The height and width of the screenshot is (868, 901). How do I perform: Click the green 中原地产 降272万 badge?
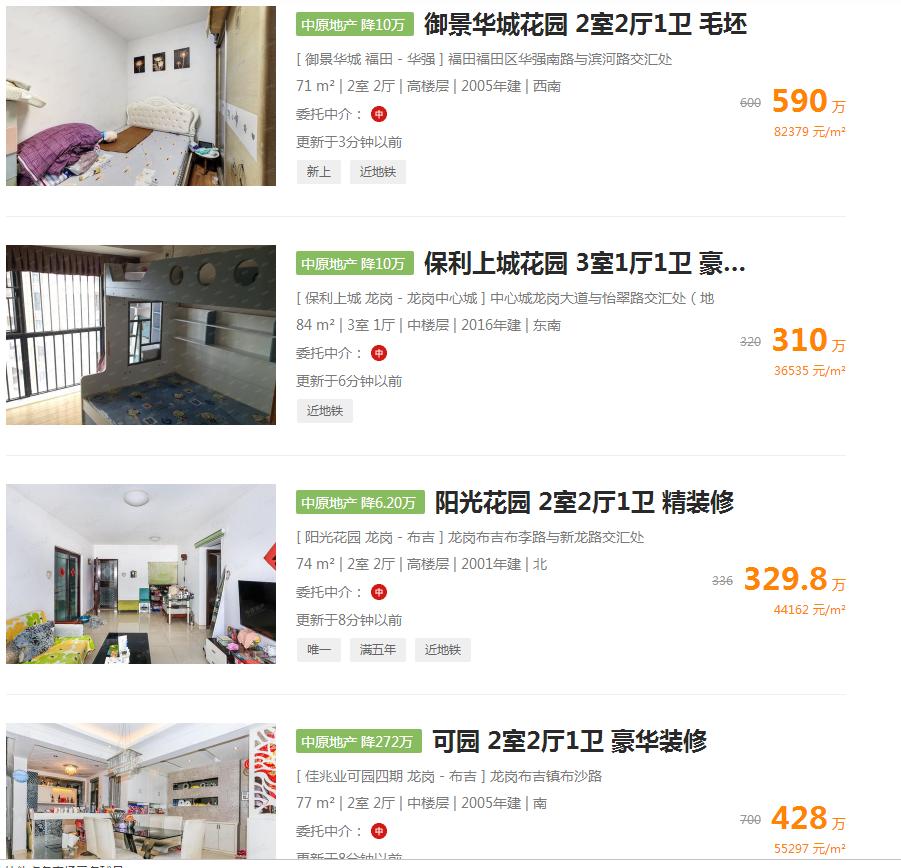(359, 742)
